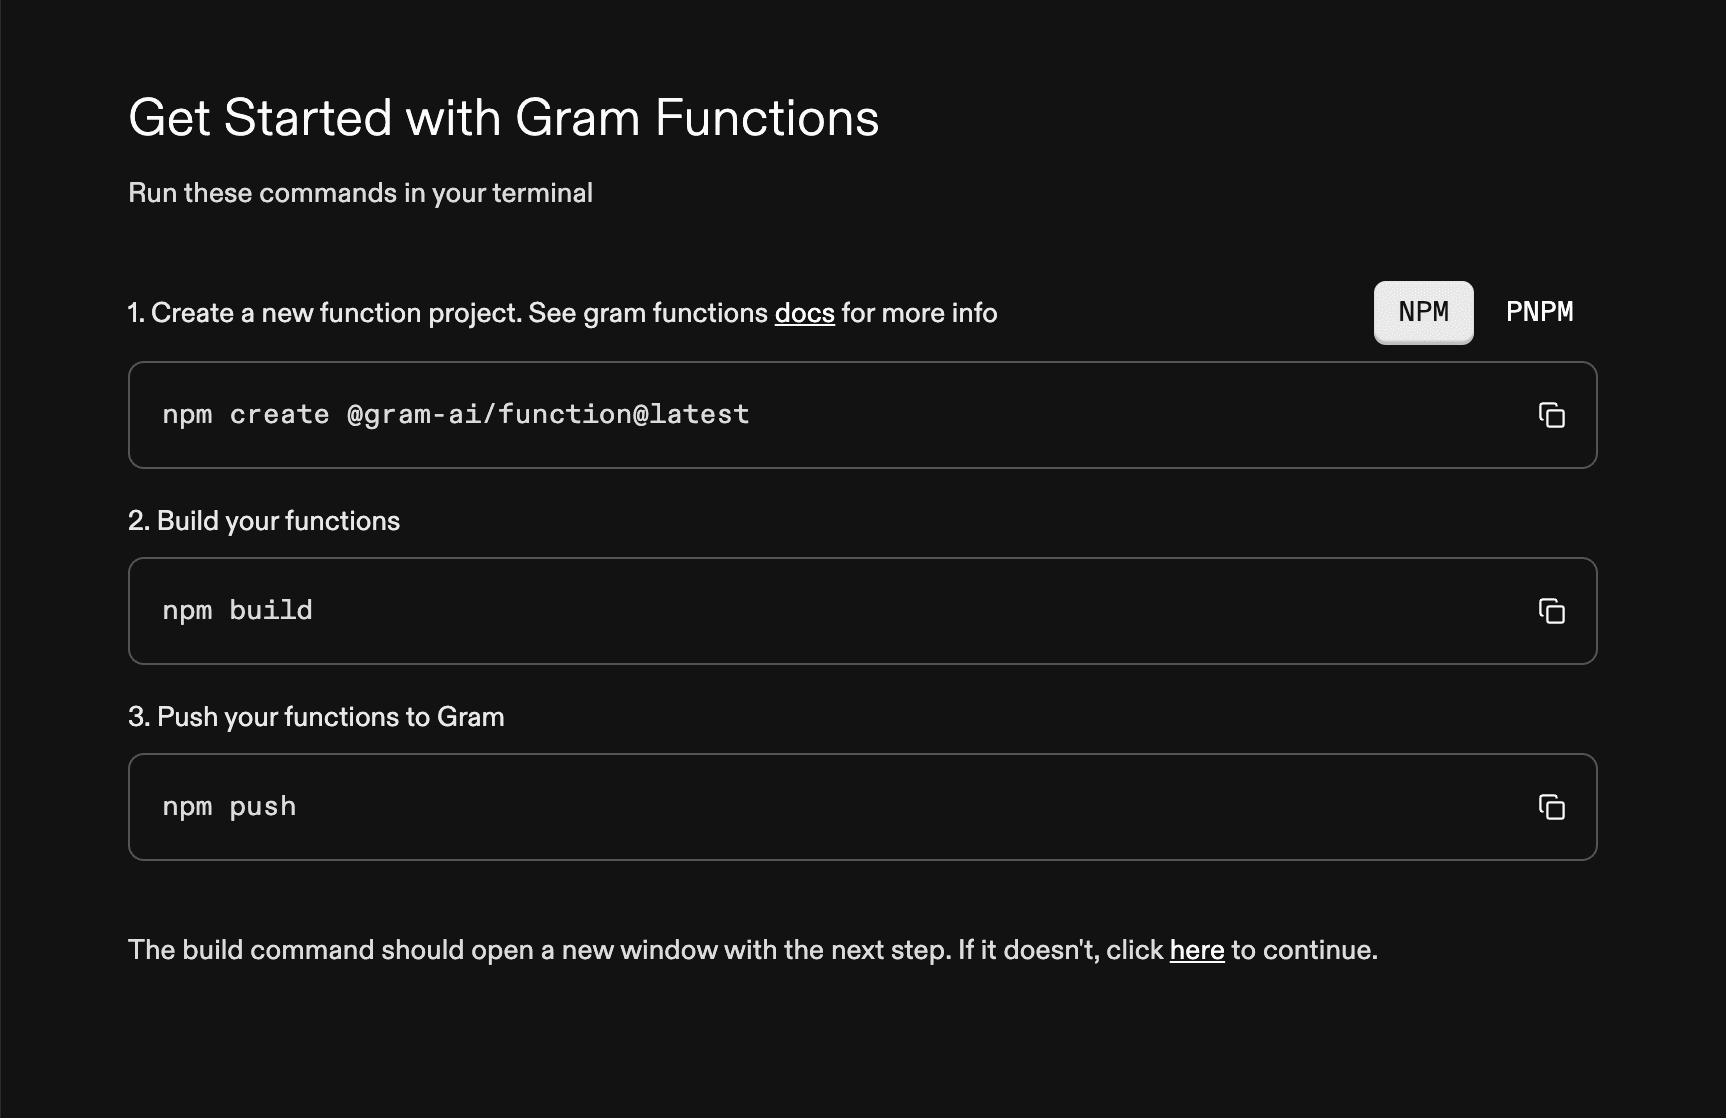Click the copy icon in step 1 code block
The height and width of the screenshot is (1118, 1726).
click(x=1552, y=415)
